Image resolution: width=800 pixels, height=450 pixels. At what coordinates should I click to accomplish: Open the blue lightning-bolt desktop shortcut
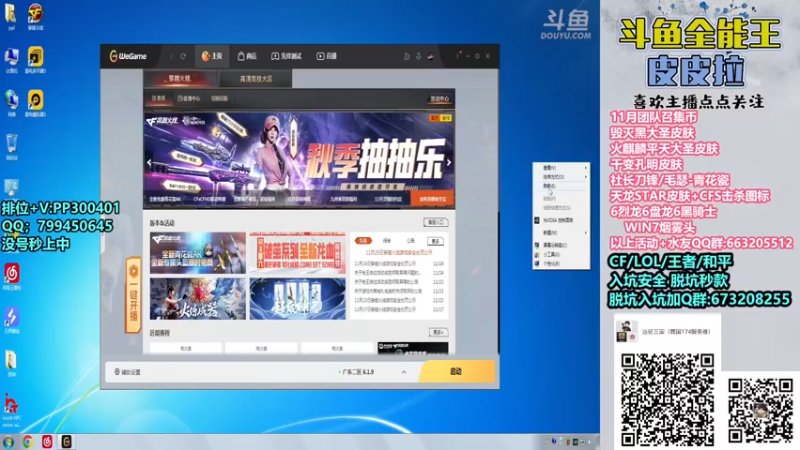tap(11, 320)
